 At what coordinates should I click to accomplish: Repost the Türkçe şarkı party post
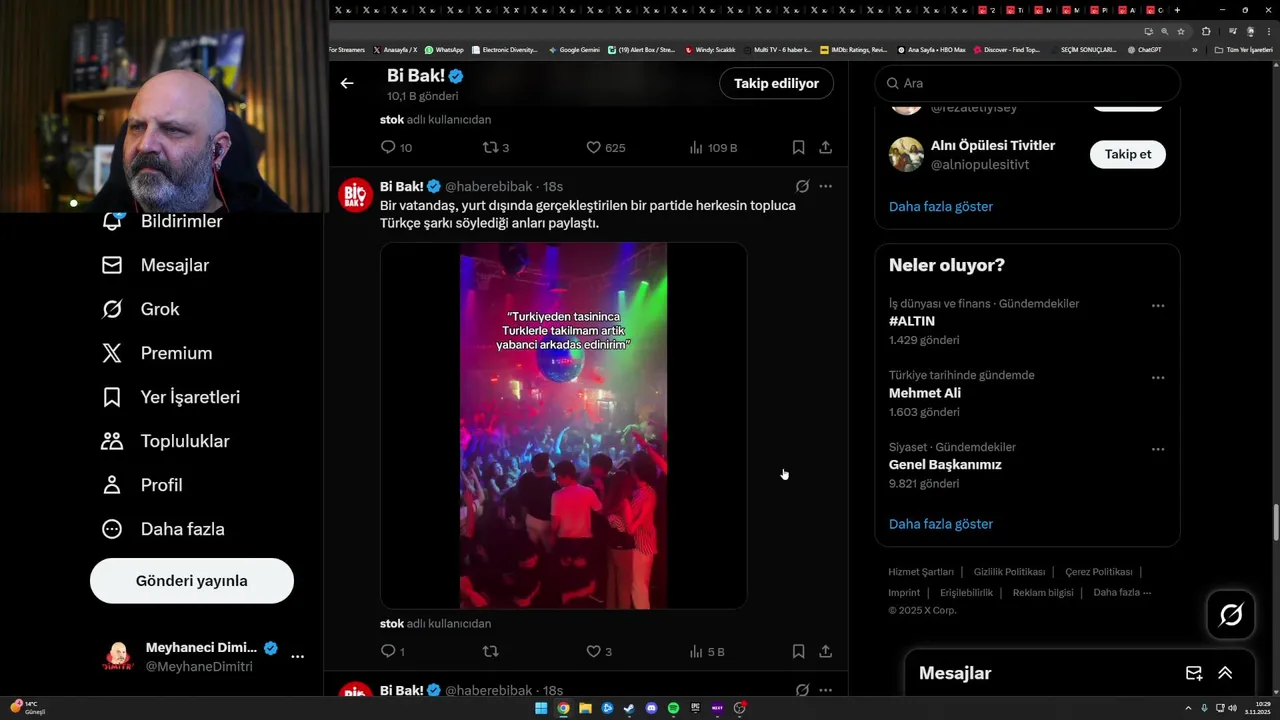pos(490,651)
